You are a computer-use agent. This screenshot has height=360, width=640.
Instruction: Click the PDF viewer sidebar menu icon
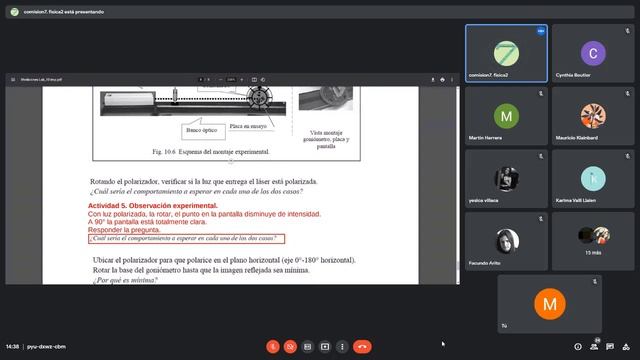click(x=13, y=80)
